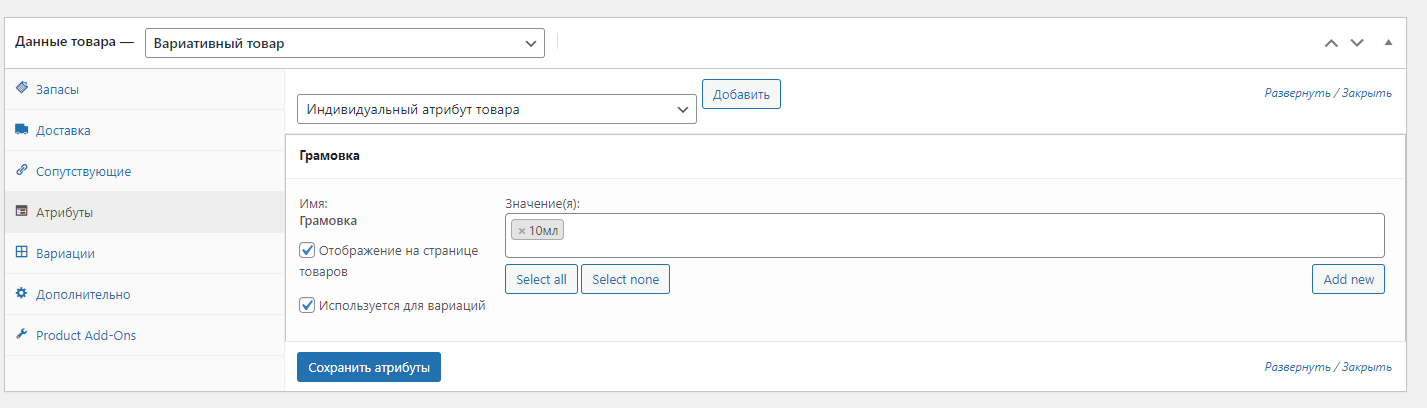Image resolution: width=1427 pixels, height=408 pixels.
Task: Click the Select all button
Action: (x=541, y=279)
